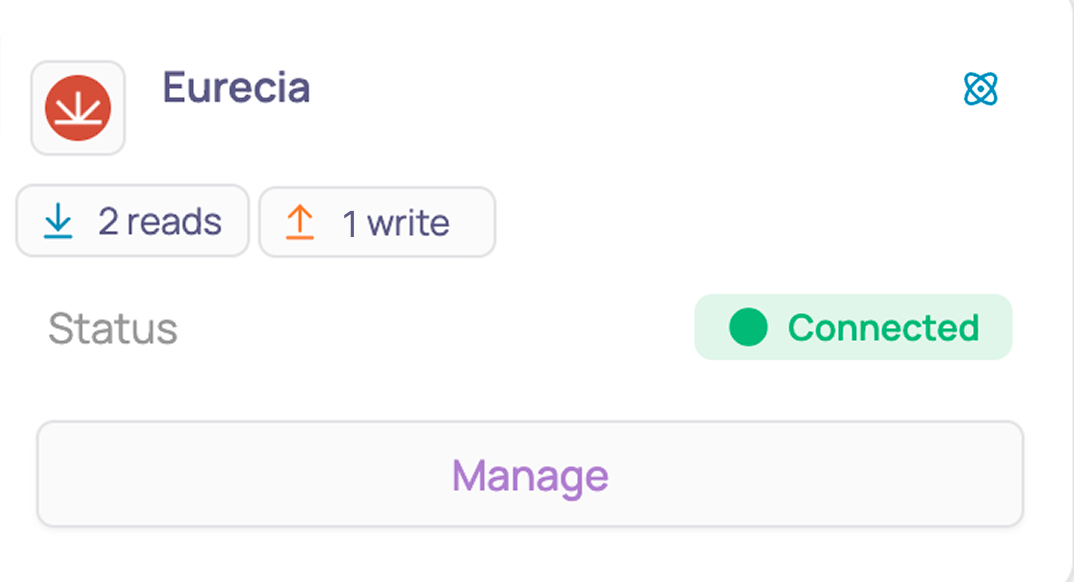Screen dimensions: 1074x582
Task: Open the 1 write badge
Action: [x=377, y=223]
